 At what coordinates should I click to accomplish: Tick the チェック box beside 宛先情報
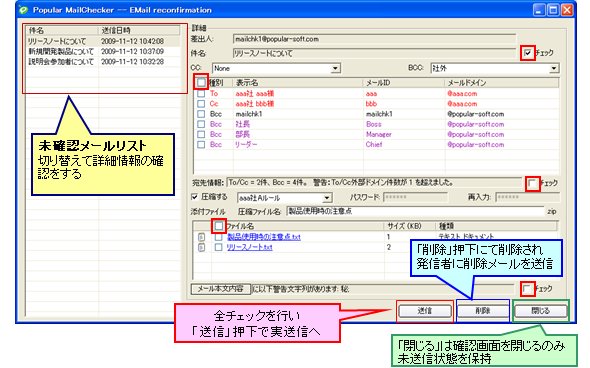(x=532, y=184)
